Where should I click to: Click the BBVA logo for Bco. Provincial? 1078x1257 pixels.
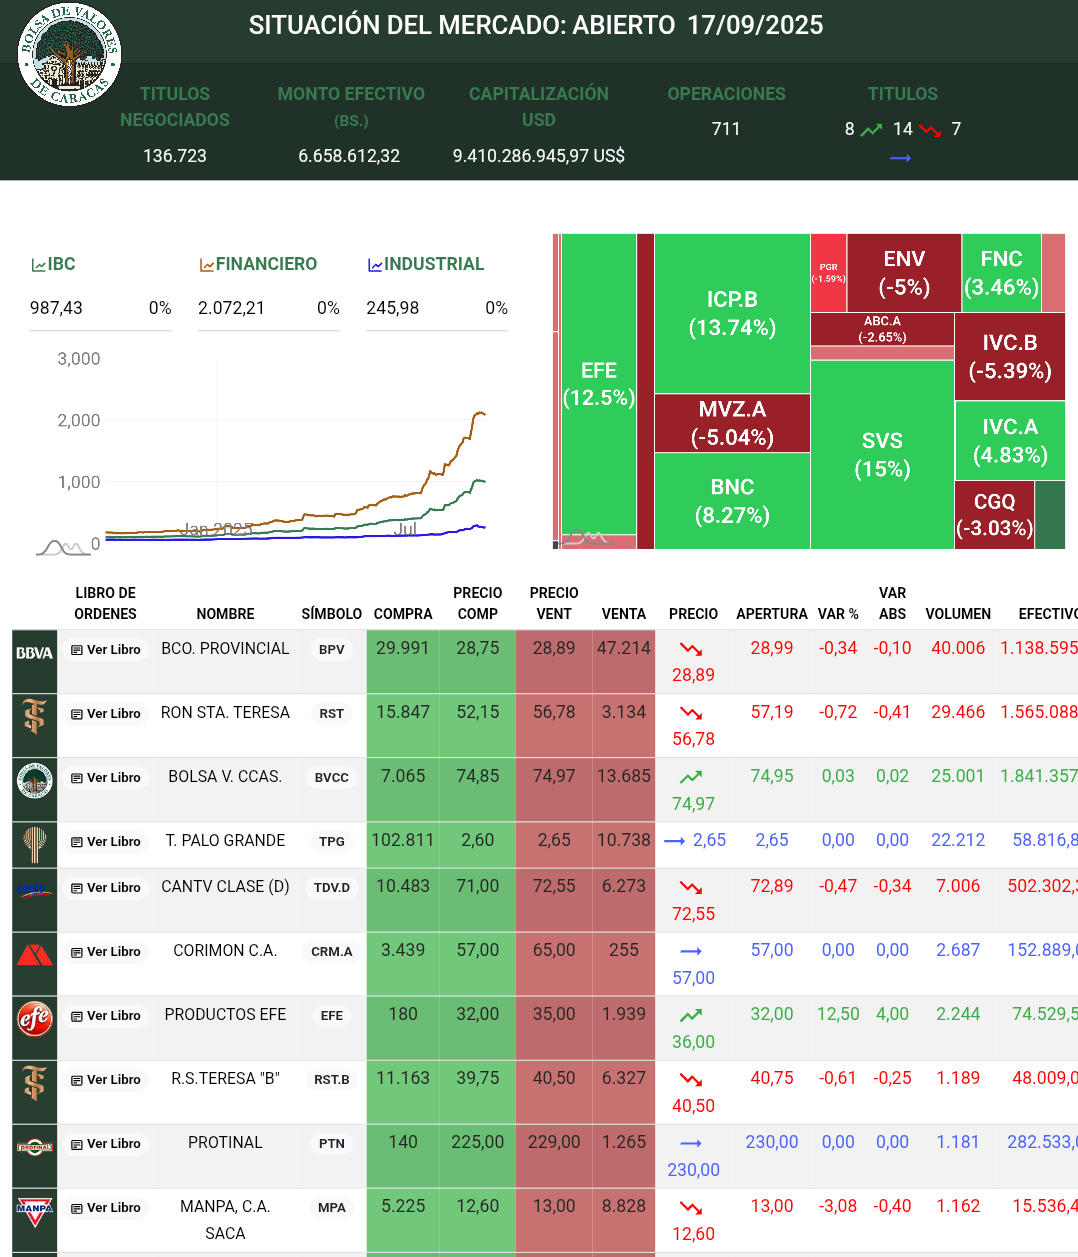(34, 652)
